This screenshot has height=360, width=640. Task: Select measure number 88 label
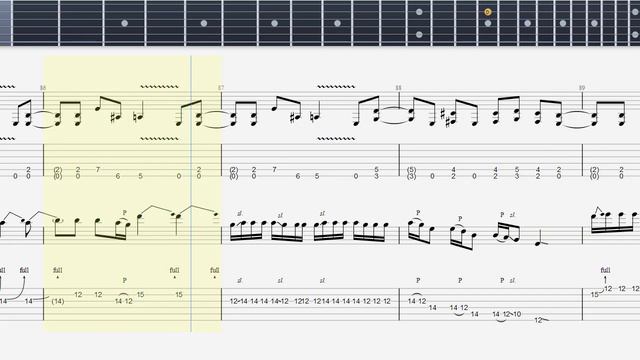click(x=399, y=88)
